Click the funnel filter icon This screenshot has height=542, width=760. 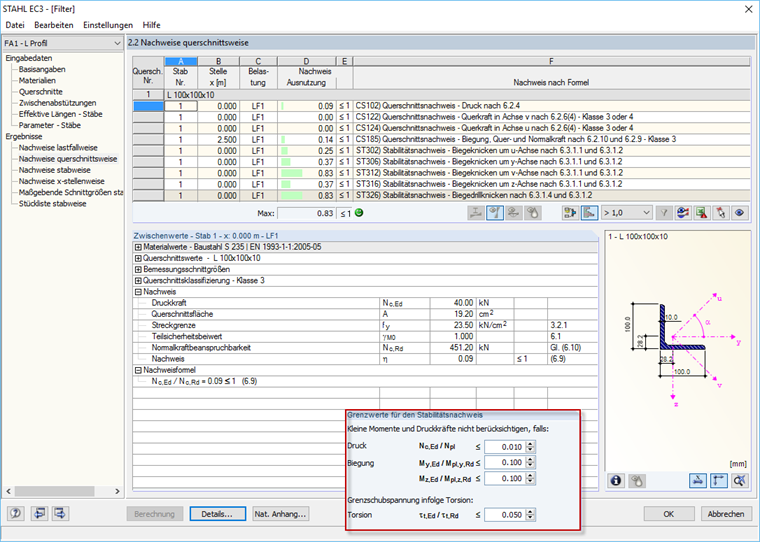tap(664, 213)
